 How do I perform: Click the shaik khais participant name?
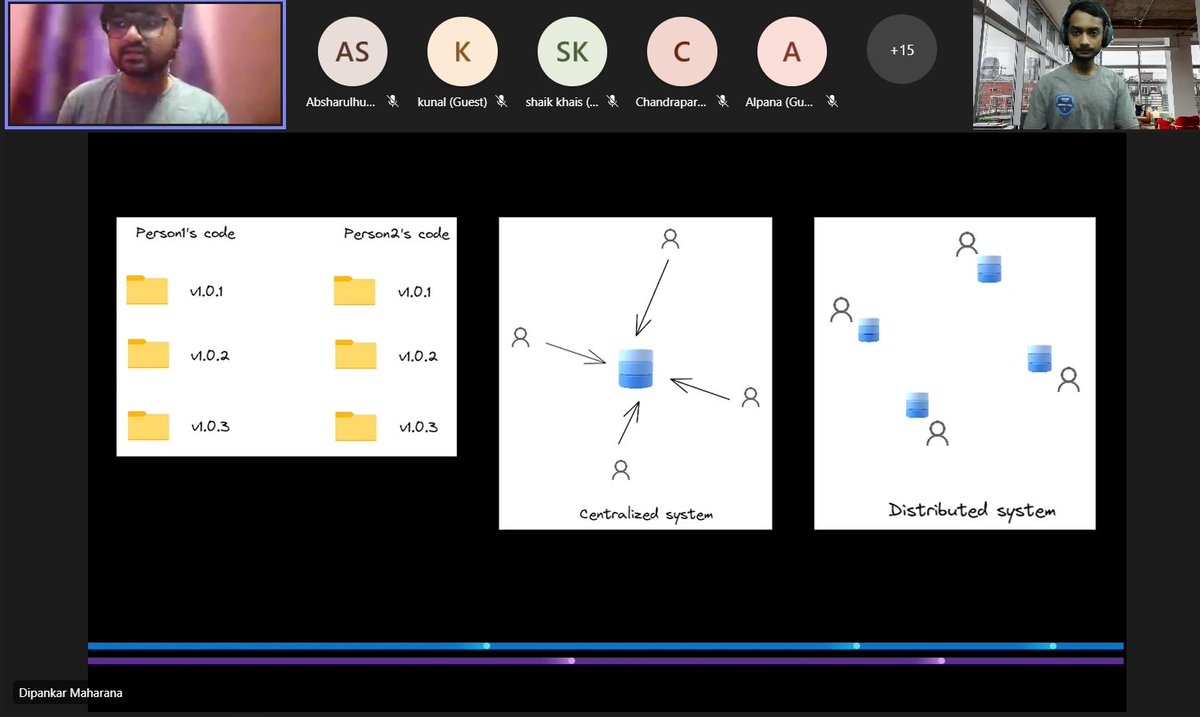coord(561,102)
